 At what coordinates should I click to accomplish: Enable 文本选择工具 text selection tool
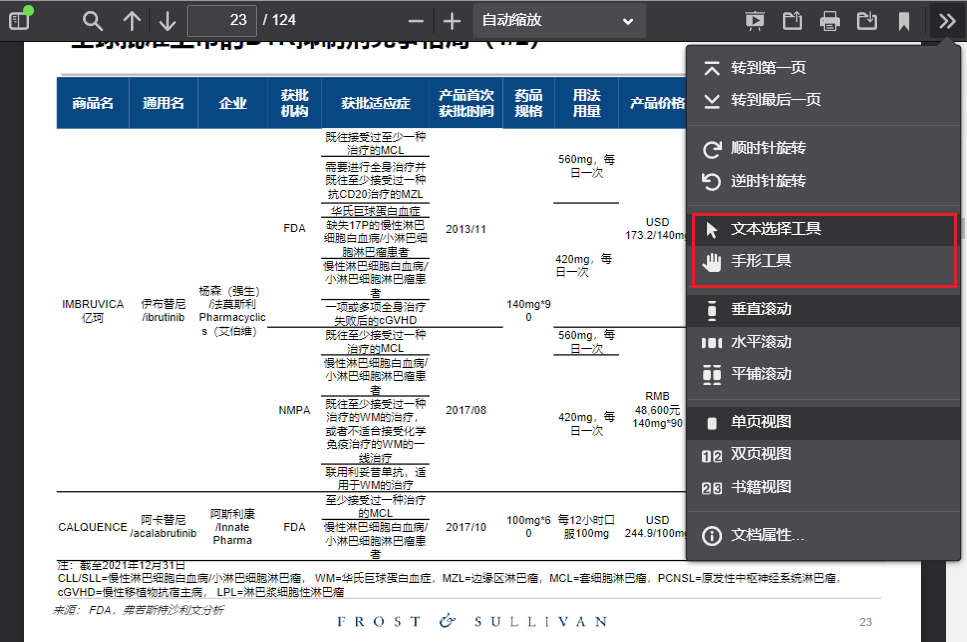823,229
